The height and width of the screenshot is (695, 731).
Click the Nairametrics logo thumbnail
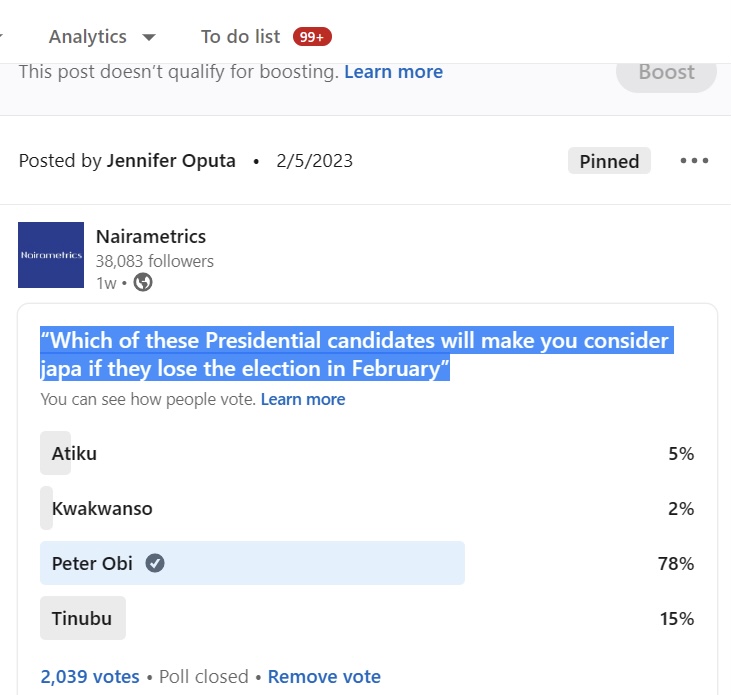tap(51, 255)
